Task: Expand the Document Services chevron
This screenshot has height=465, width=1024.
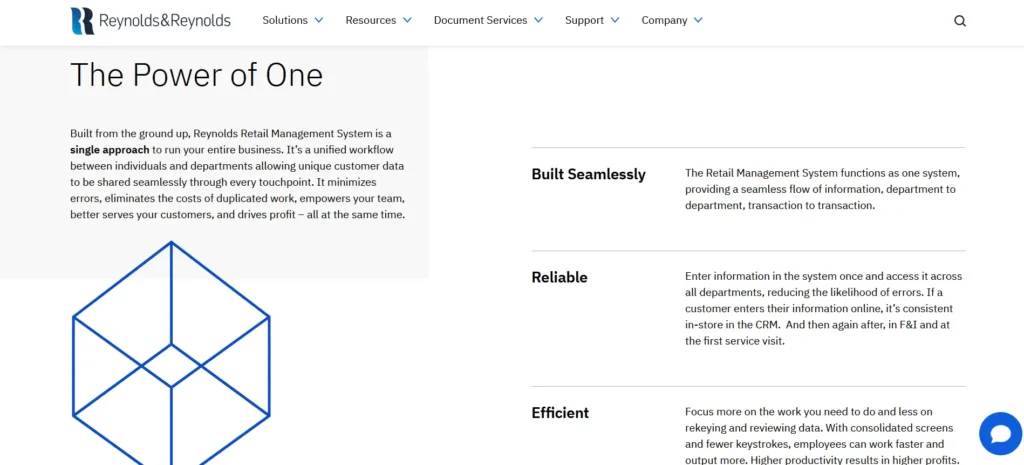Action: point(538,20)
